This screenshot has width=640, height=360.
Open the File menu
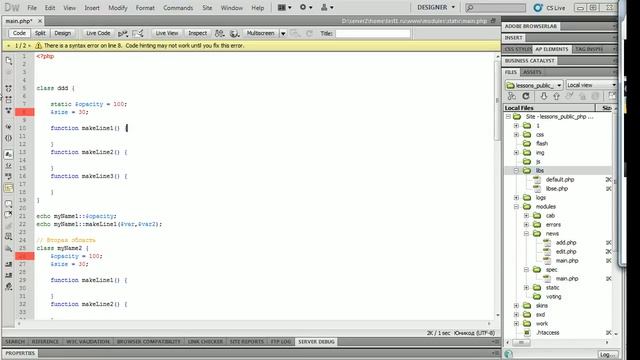point(32,8)
